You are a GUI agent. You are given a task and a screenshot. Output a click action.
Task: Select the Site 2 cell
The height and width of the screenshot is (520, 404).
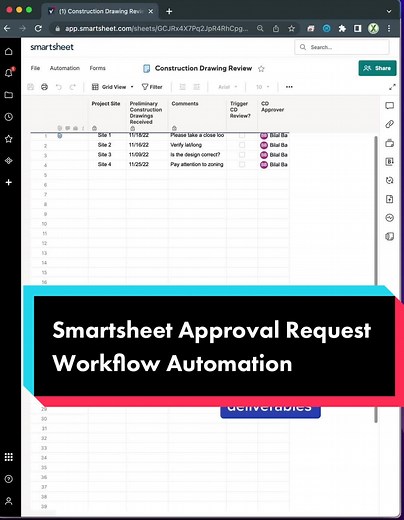pyautogui.click(x=107, y=145)
